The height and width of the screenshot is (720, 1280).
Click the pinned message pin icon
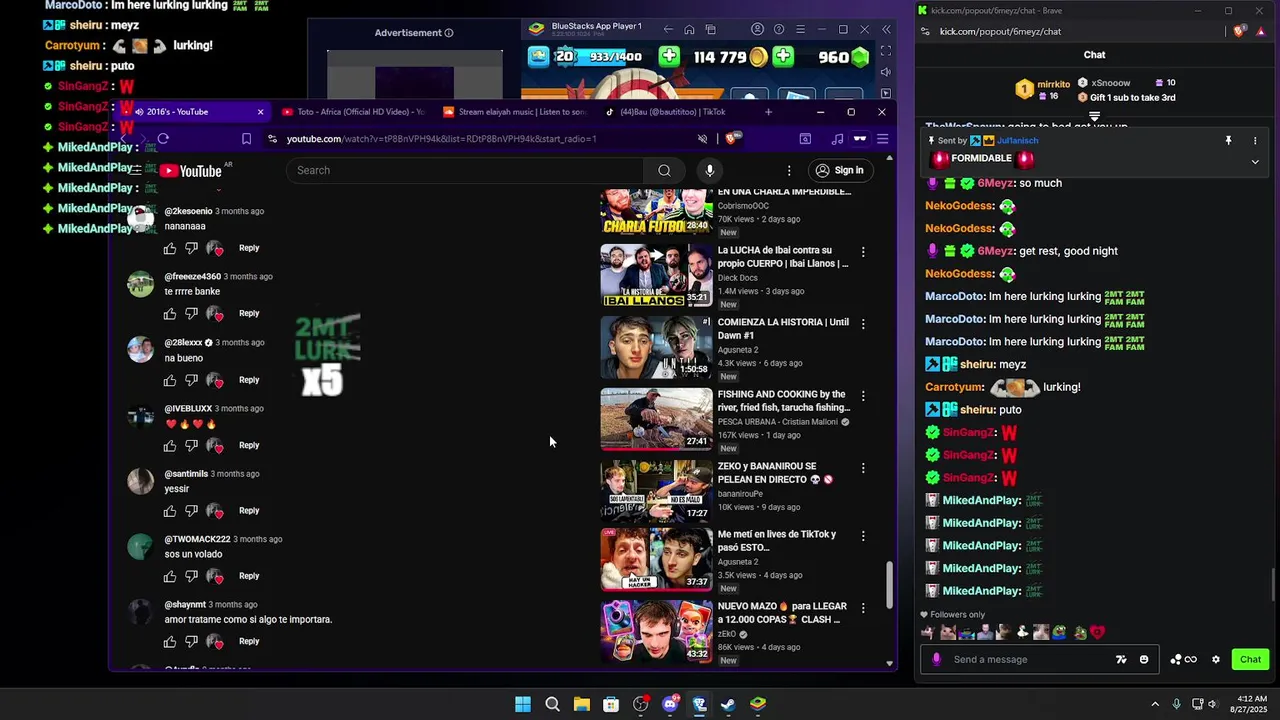coord(1228,141)
